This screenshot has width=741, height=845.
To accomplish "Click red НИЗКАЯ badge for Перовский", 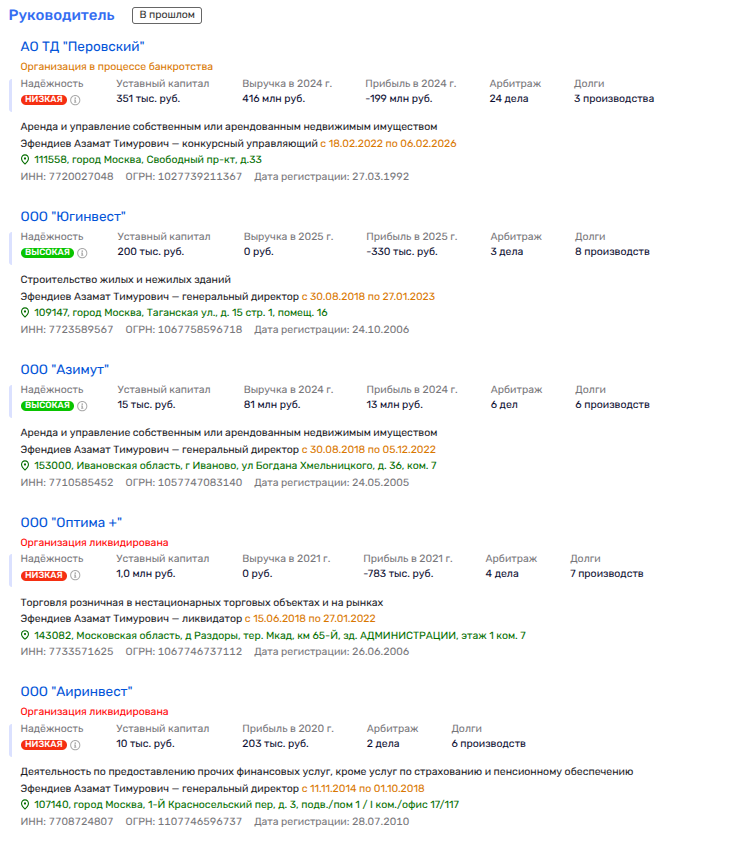I will pos(43,100).
